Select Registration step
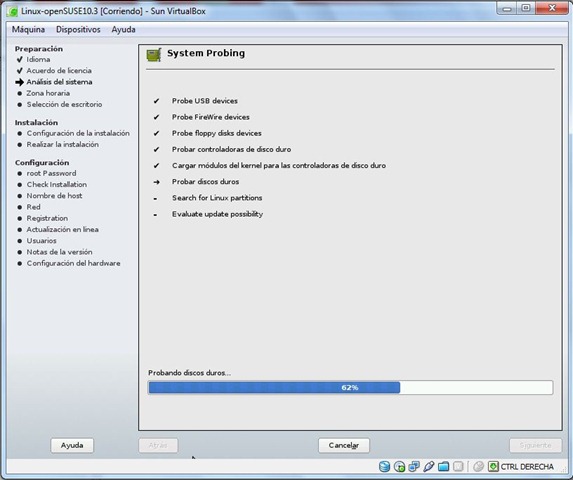573x480 pixels. tap(47, 218)
